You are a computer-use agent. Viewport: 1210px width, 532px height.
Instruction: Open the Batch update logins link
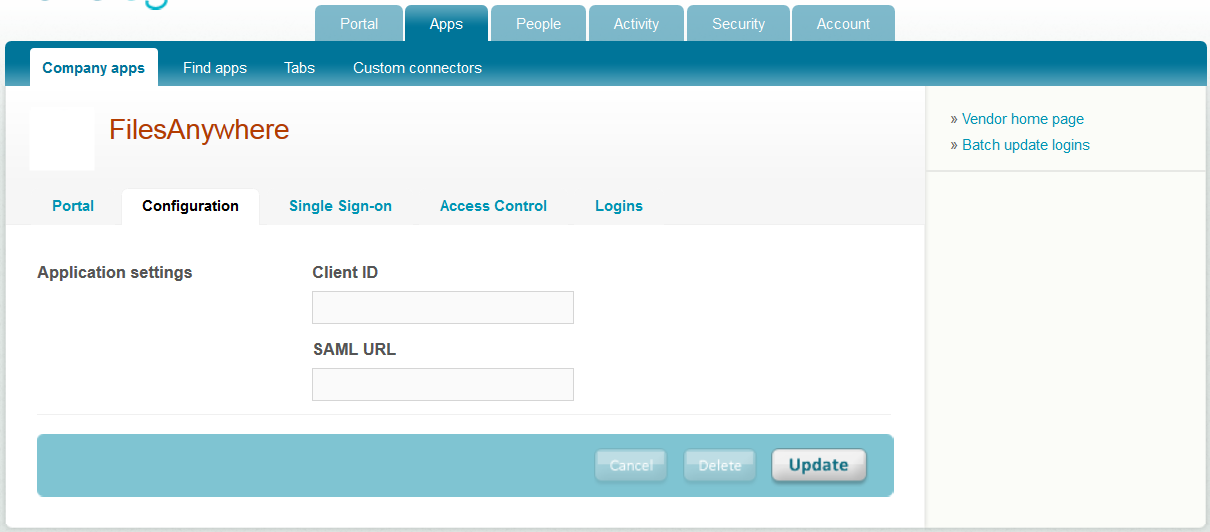pos(1025,145)
